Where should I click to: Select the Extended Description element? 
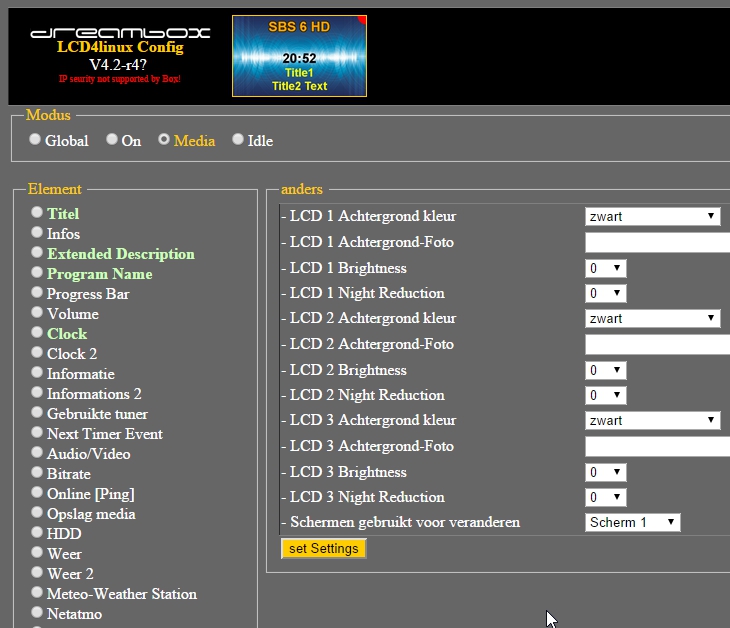(37, 252)
